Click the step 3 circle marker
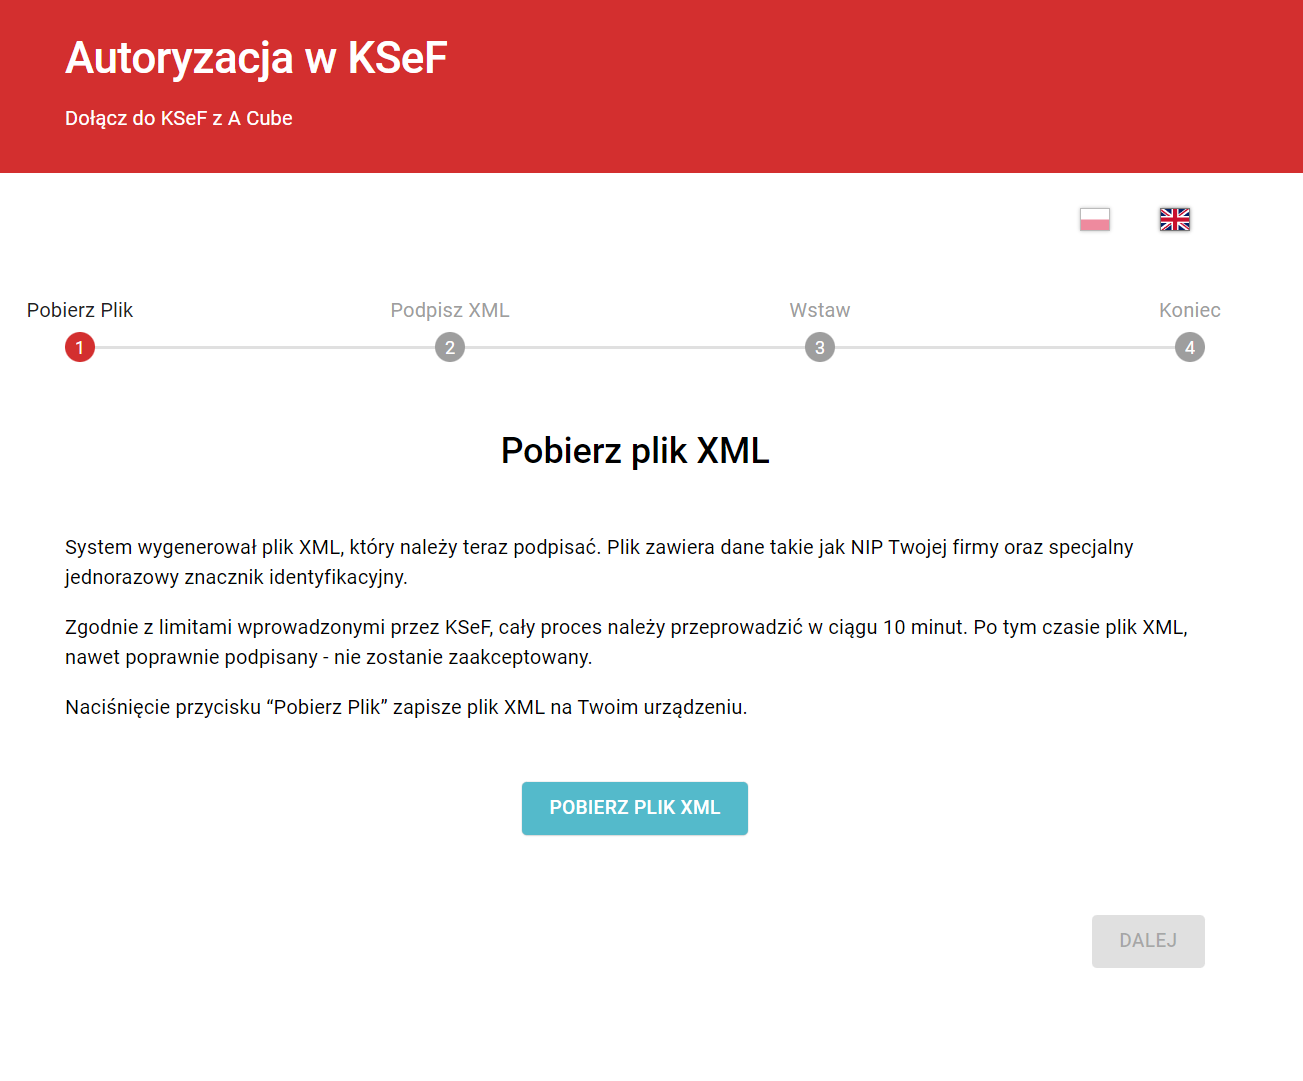 coord(820,348)
